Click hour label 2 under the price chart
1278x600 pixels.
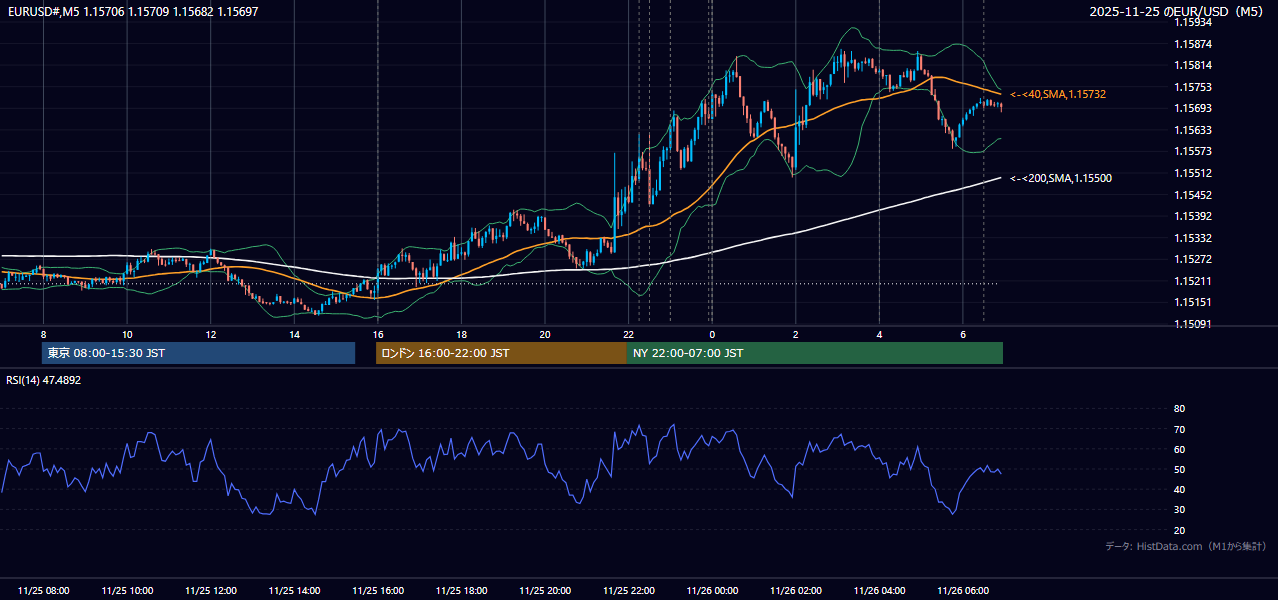tap(795, 334)
